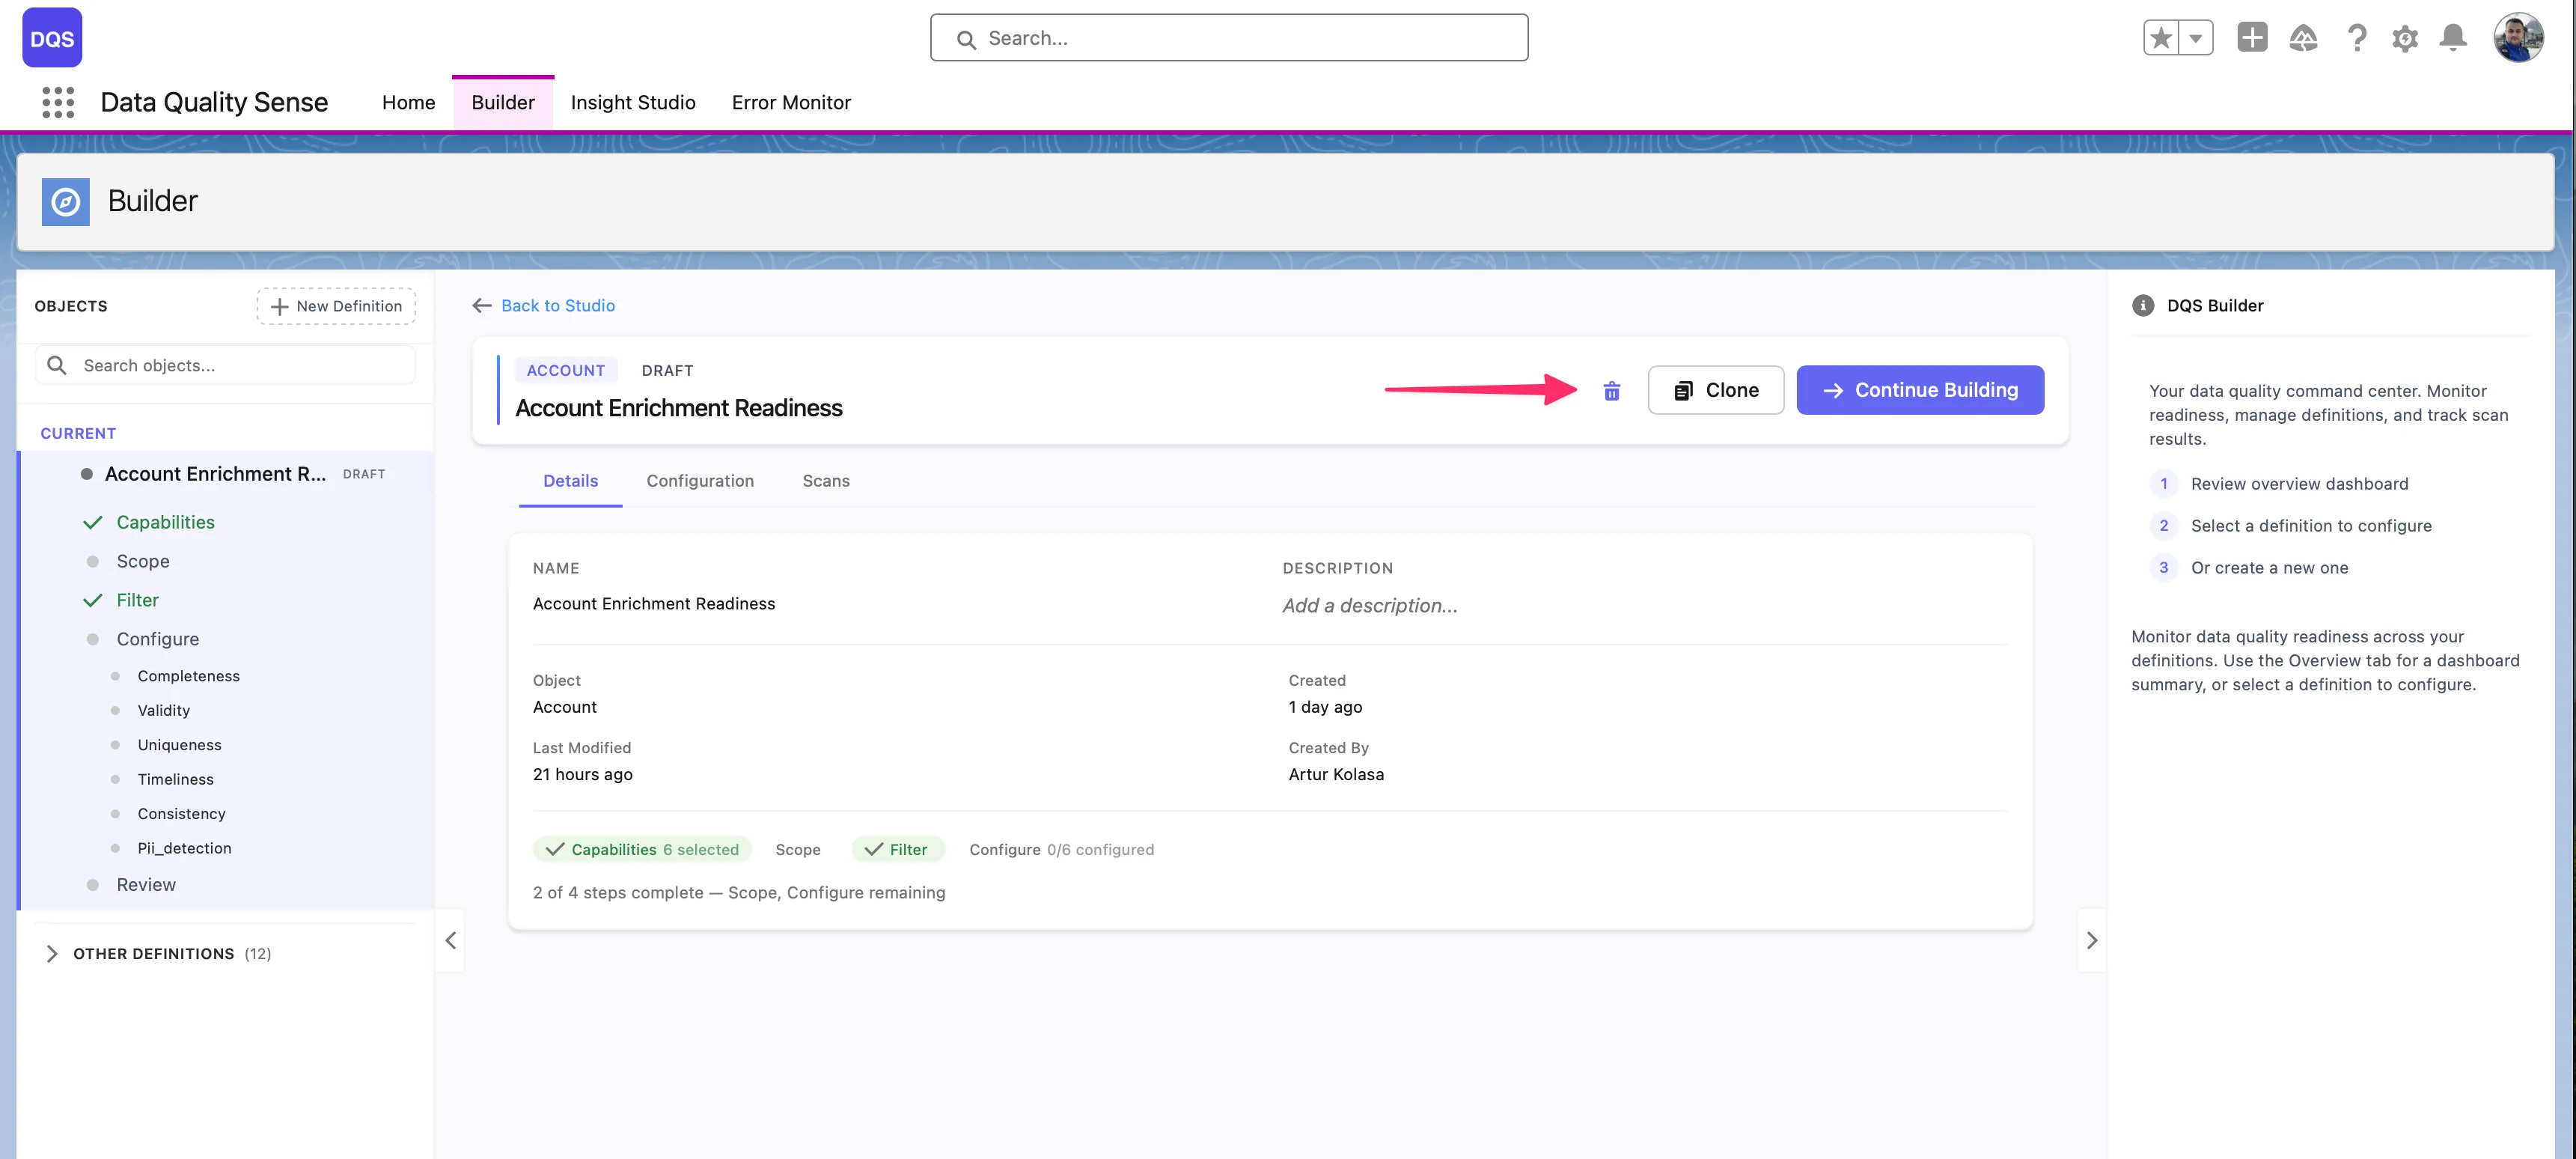Collapse the Objects sidebar panel
Viewport: 2576px width, 1159px height.
(x=449, y=940)
